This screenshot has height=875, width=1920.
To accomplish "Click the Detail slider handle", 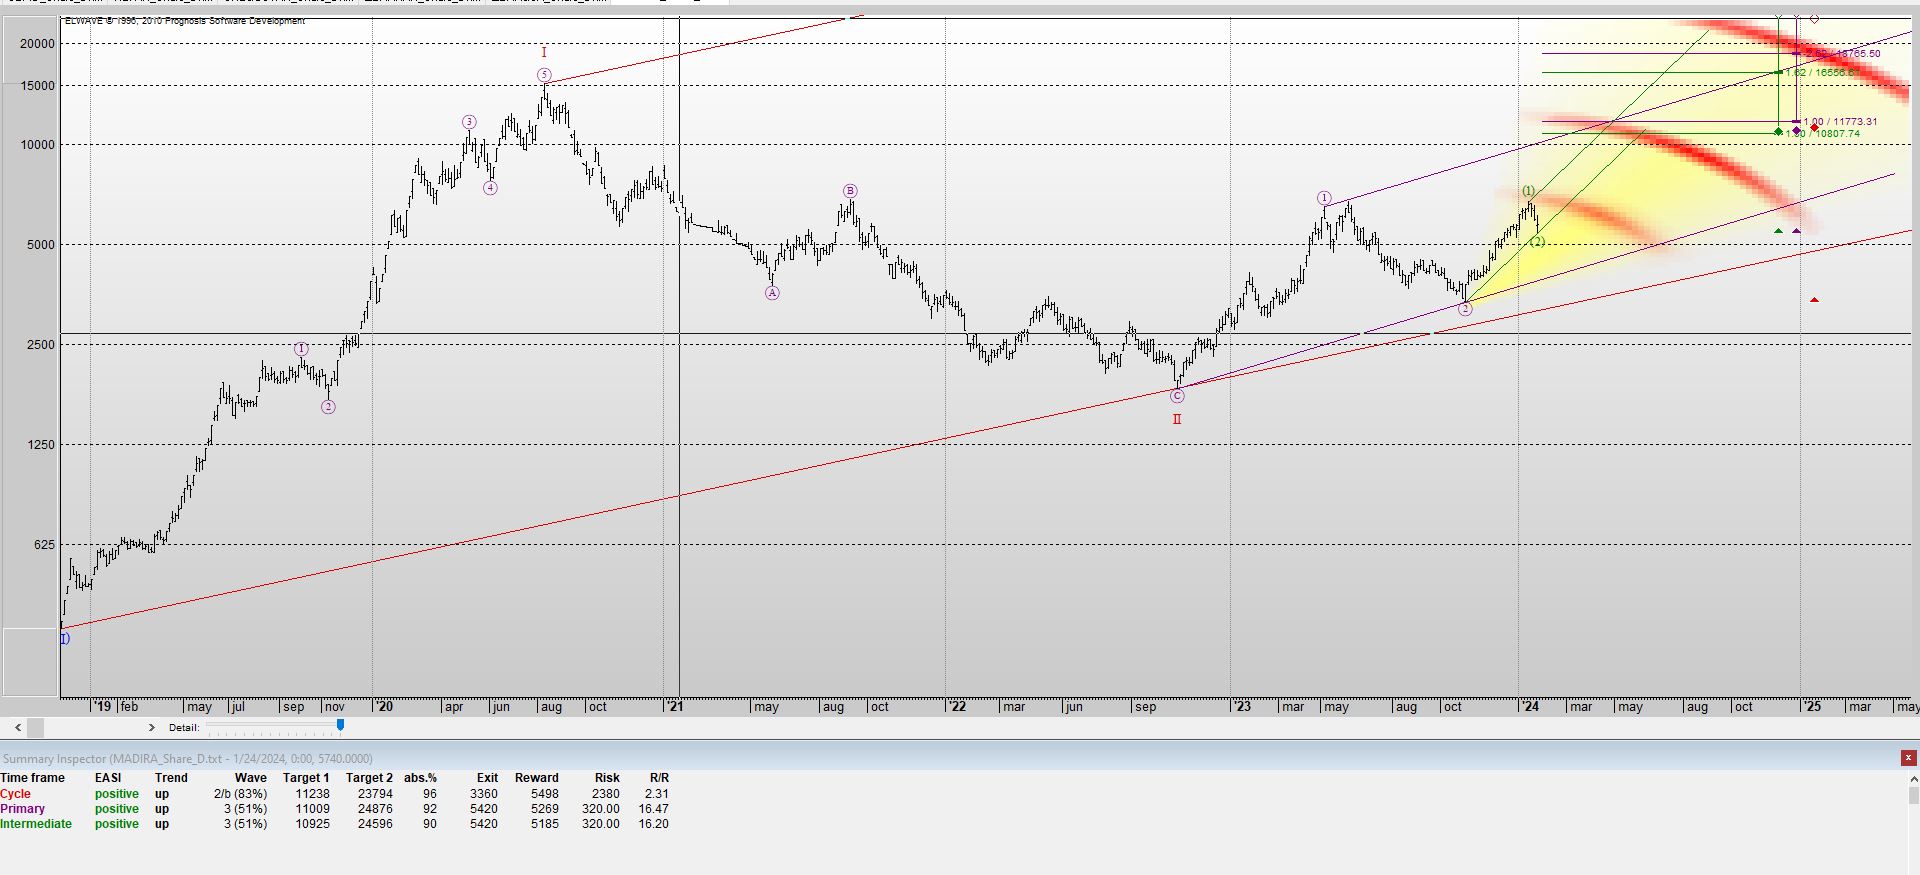I will point(340,725).
